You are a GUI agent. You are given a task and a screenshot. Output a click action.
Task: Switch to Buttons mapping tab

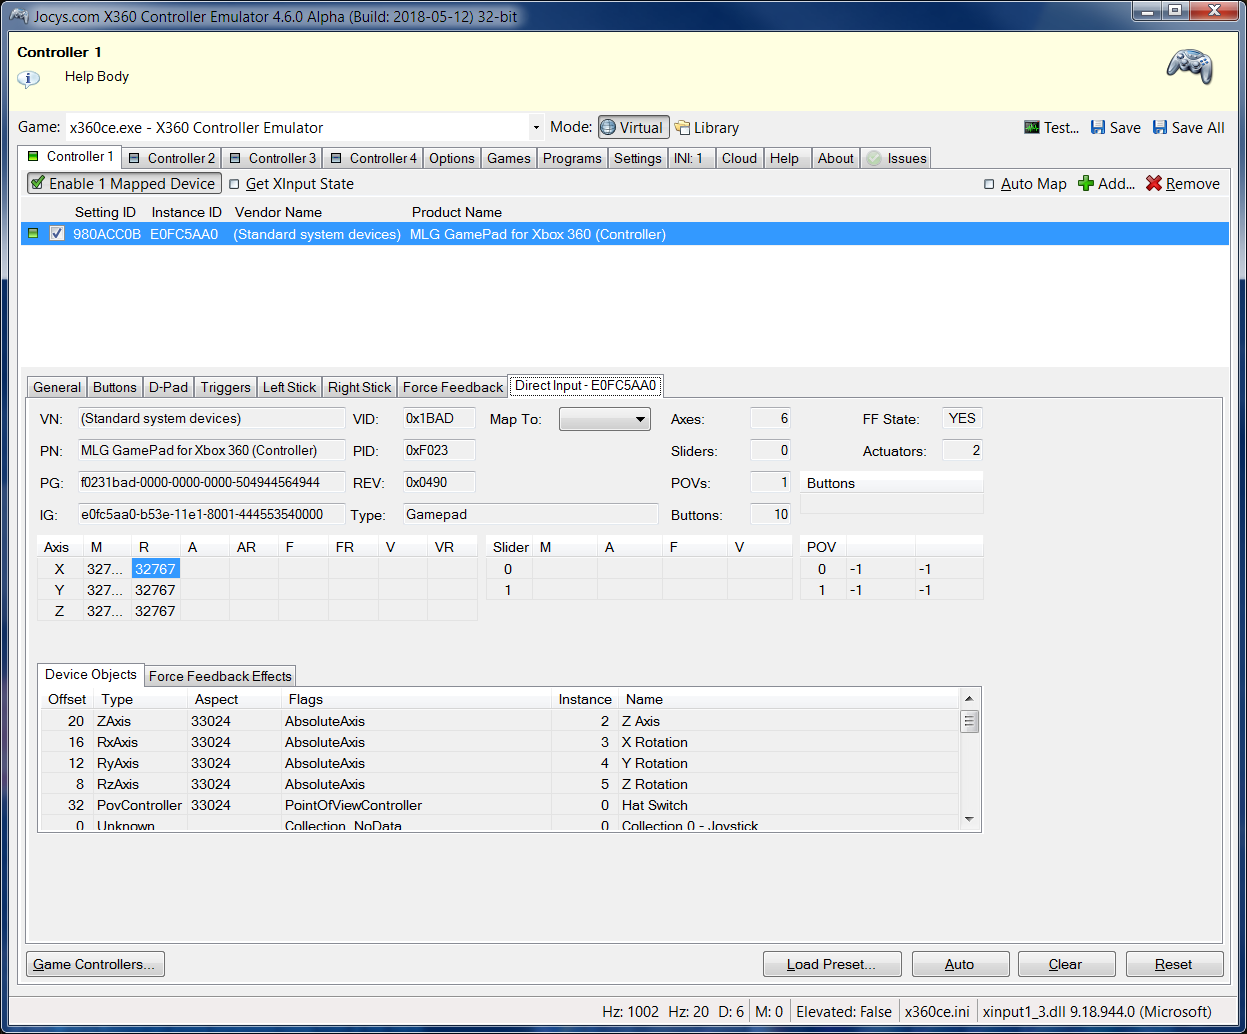click(114, 387)
